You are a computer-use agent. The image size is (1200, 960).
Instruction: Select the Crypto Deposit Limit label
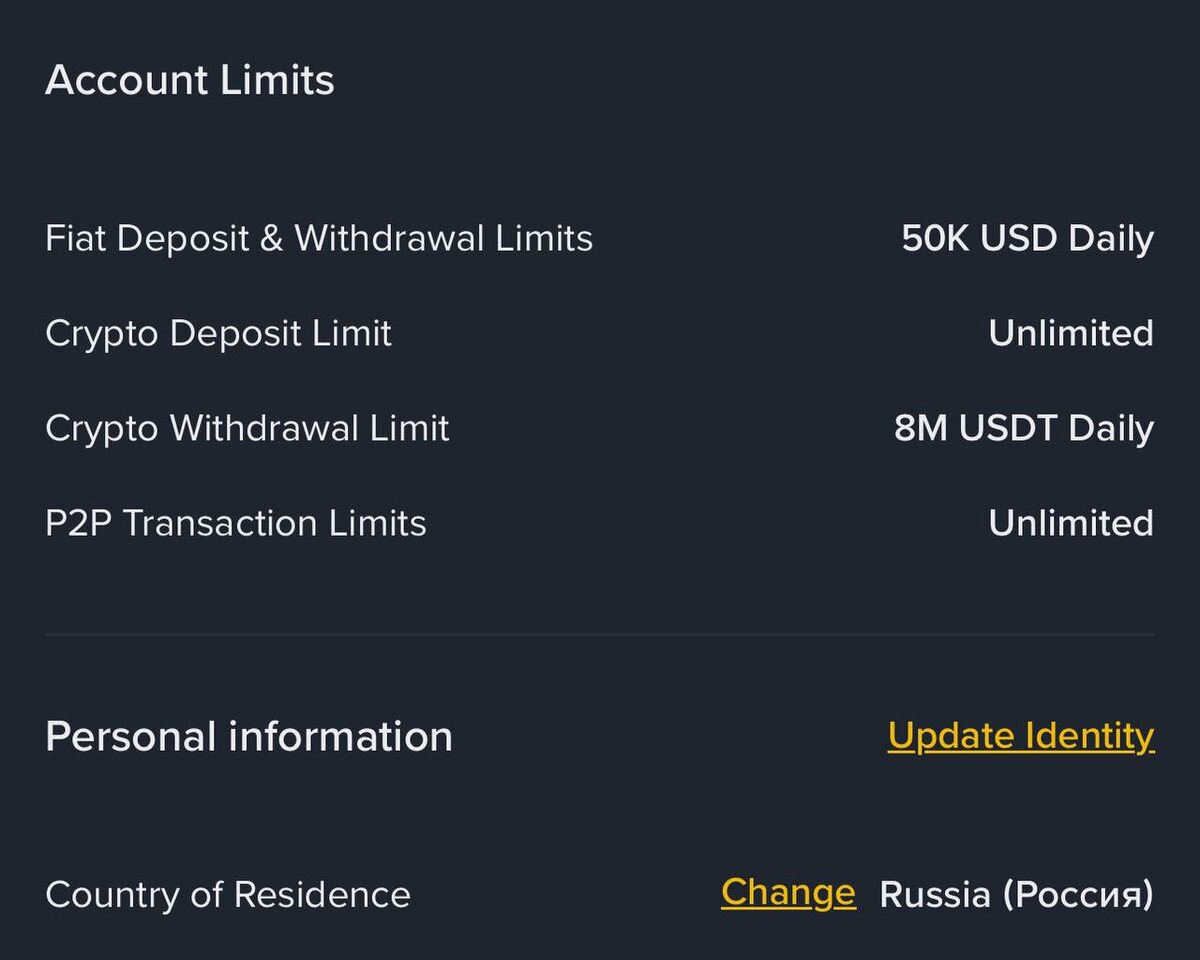click(x=218, y=334)
